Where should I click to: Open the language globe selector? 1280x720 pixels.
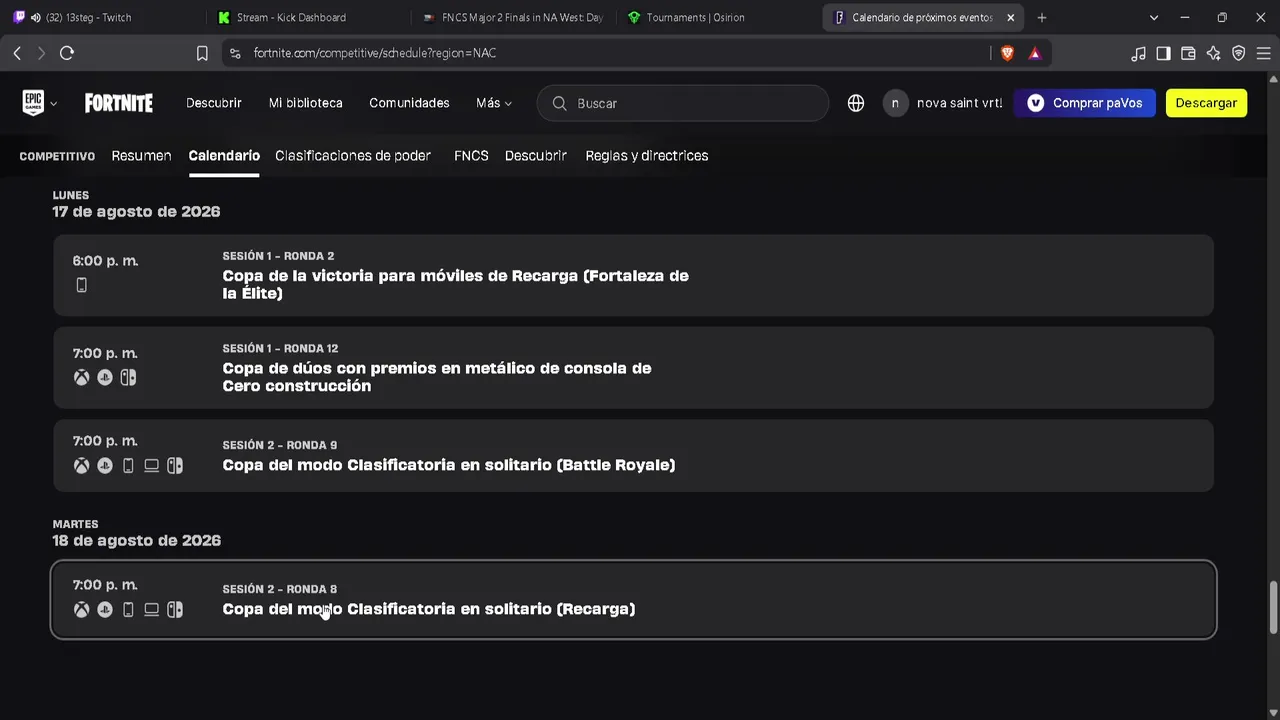856,103
